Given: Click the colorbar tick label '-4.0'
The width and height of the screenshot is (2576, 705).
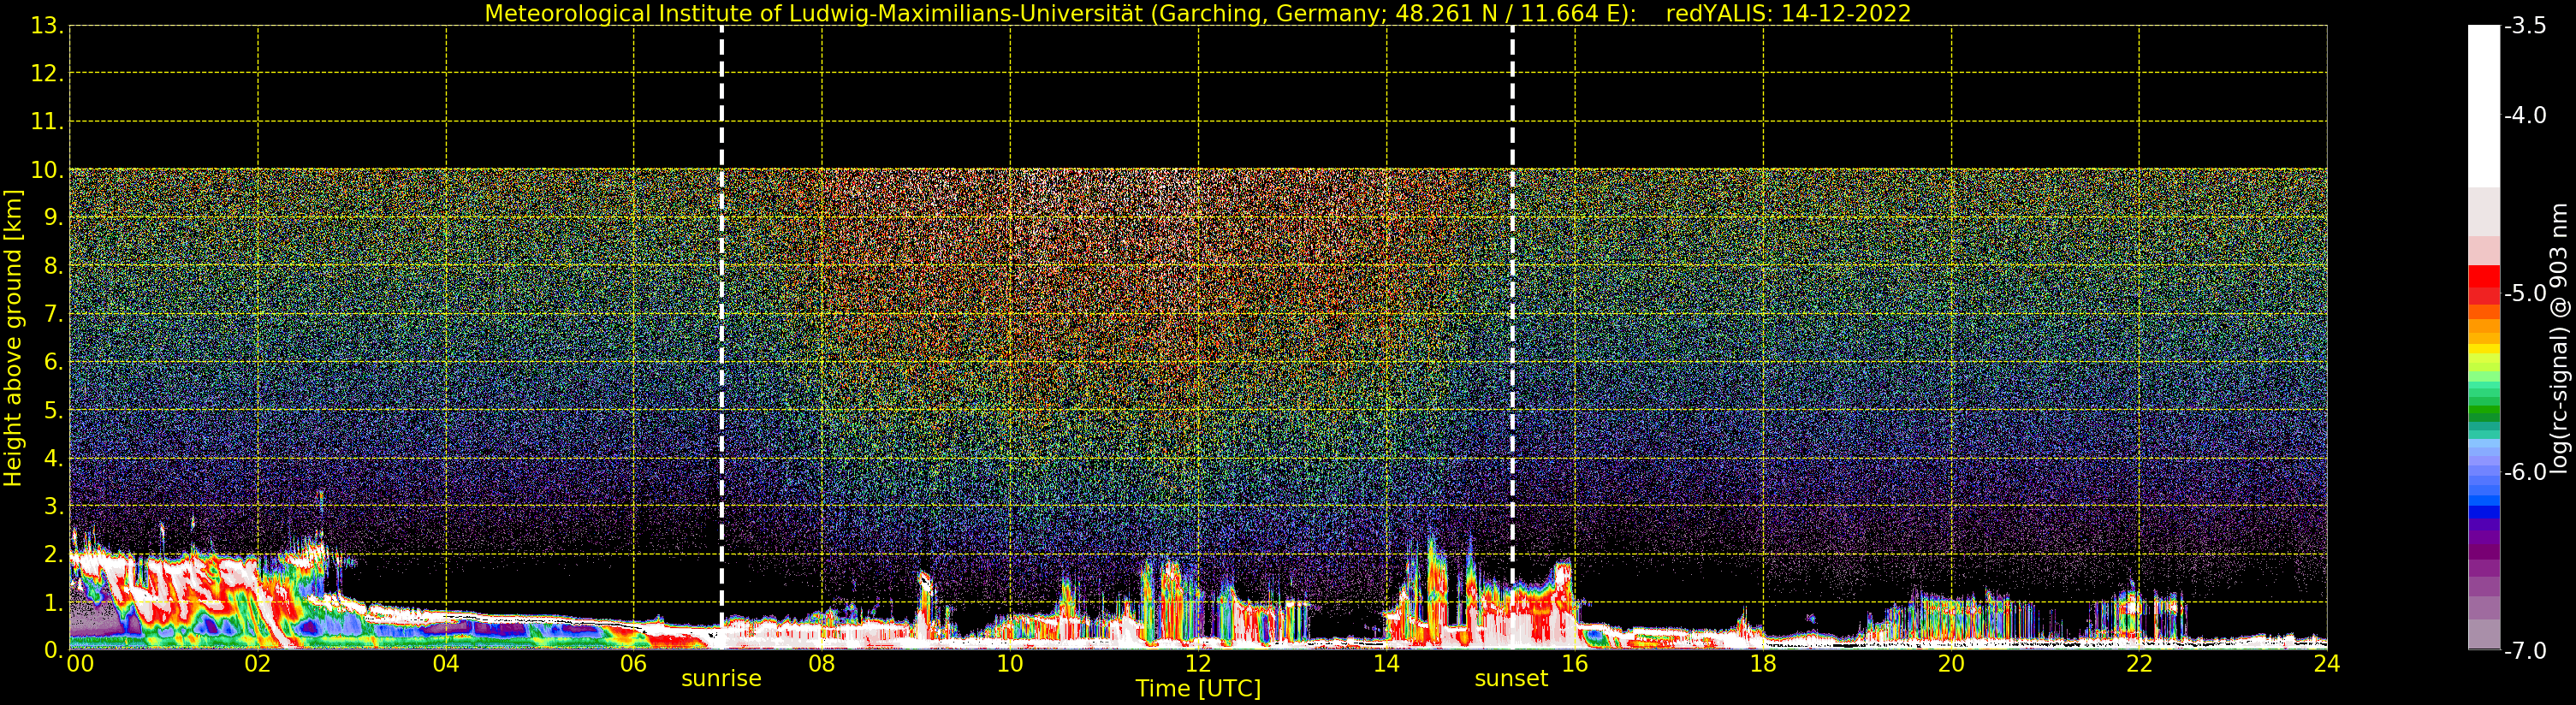Looking at the screenshot, I should coord(2525,116).
